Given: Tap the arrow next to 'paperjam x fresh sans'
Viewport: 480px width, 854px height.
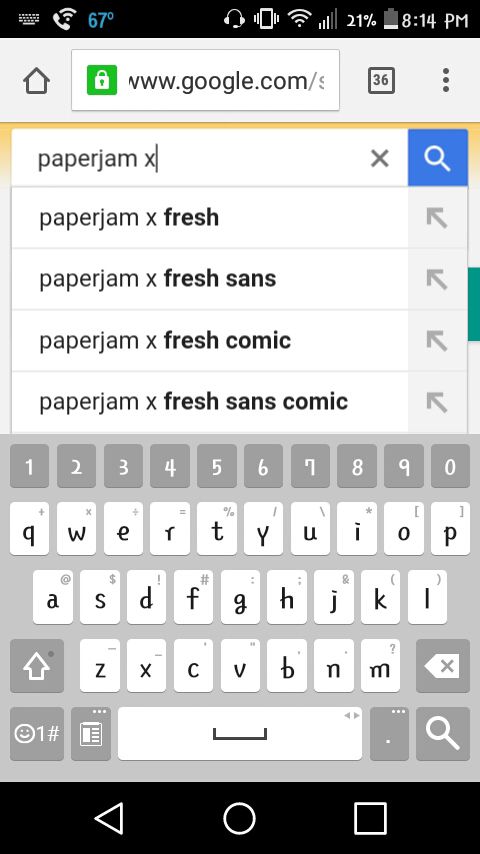Looking at the screenshot, I should point(437,279).
